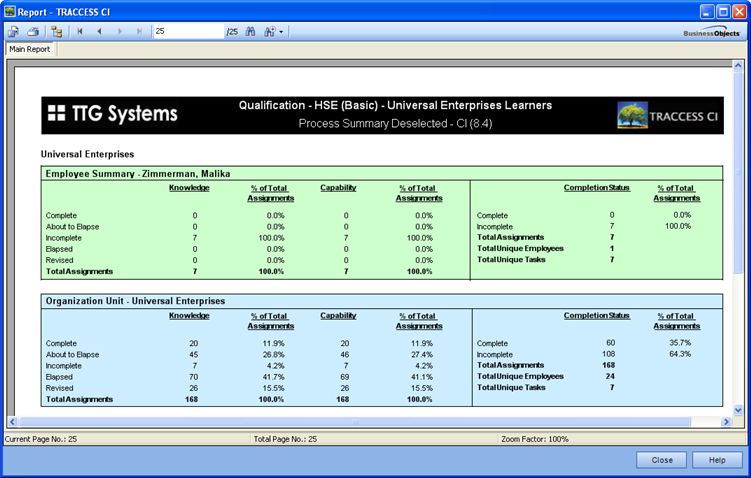Click 'Employee Summary - Zimmerman, Malika' header
751x478 pixels.
click(x=138, y=174)
